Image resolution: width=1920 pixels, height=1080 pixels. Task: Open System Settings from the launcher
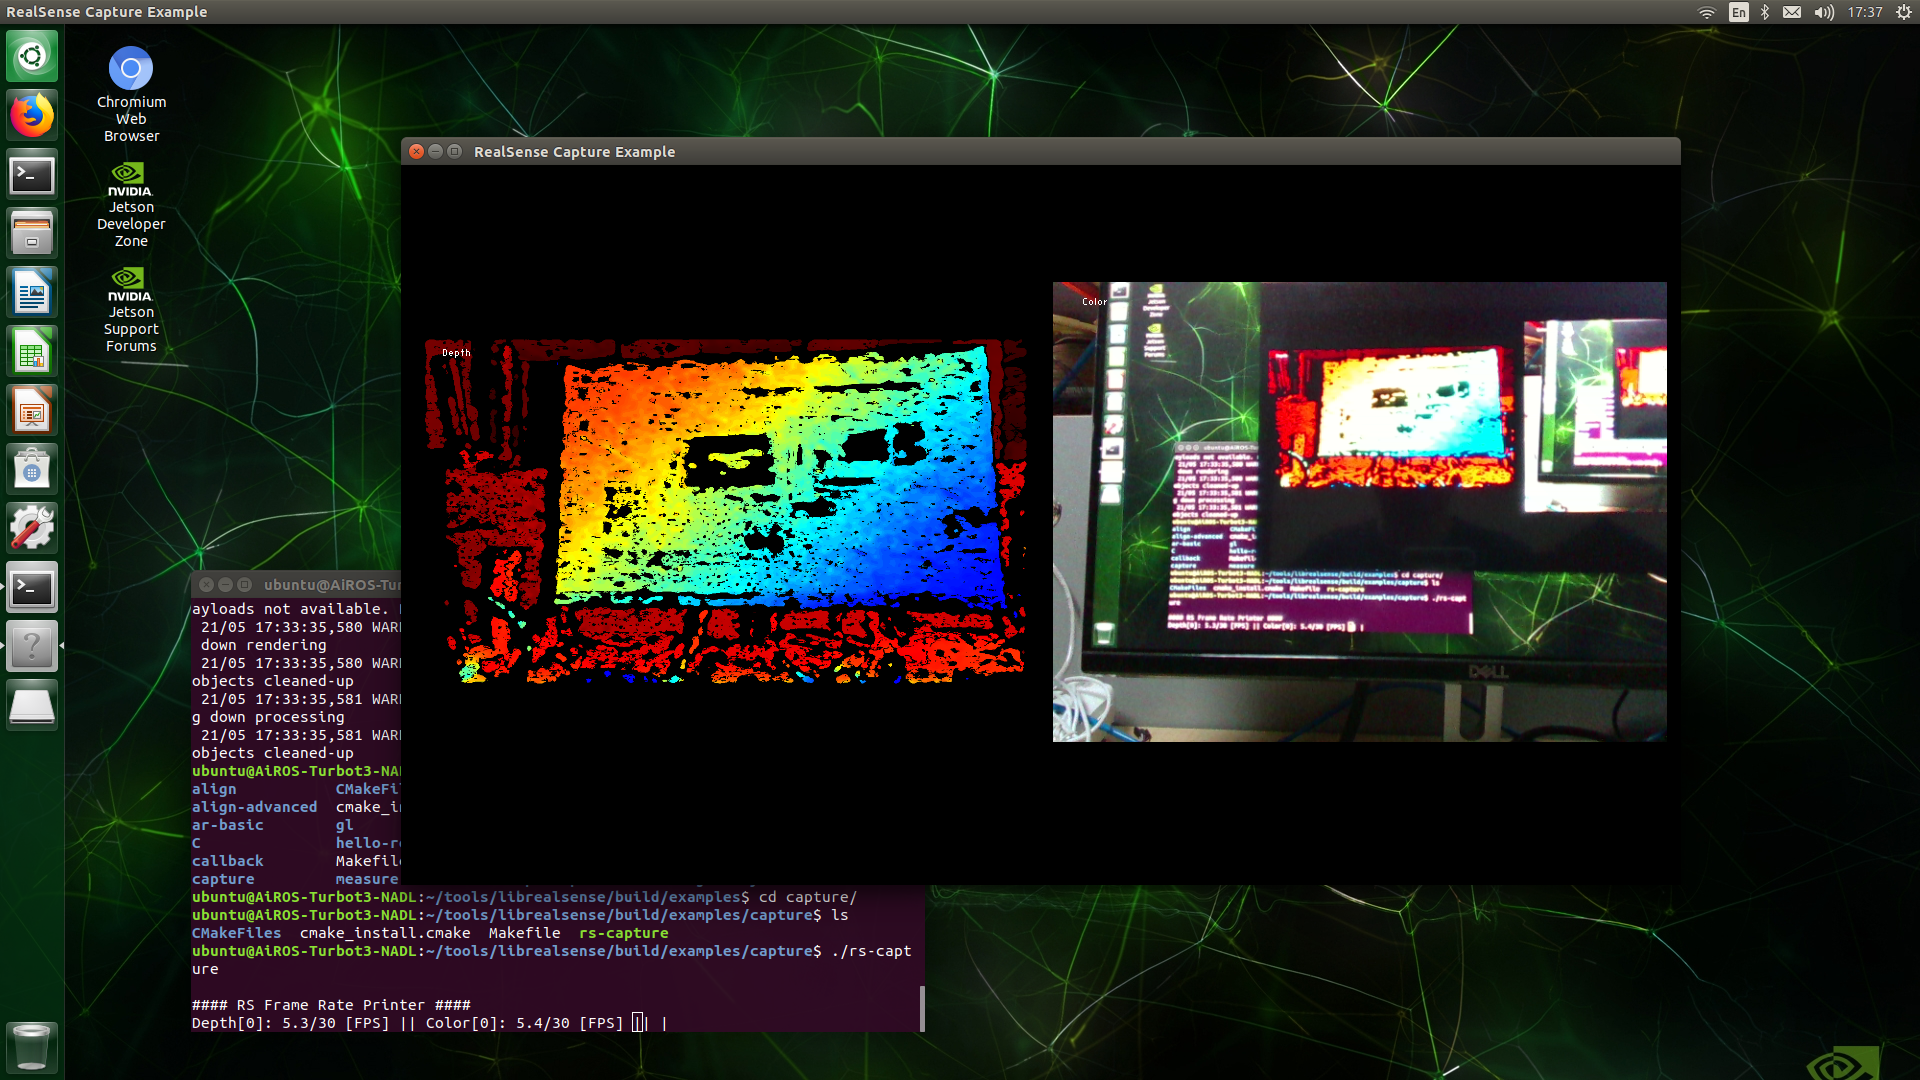pos(32,528)
